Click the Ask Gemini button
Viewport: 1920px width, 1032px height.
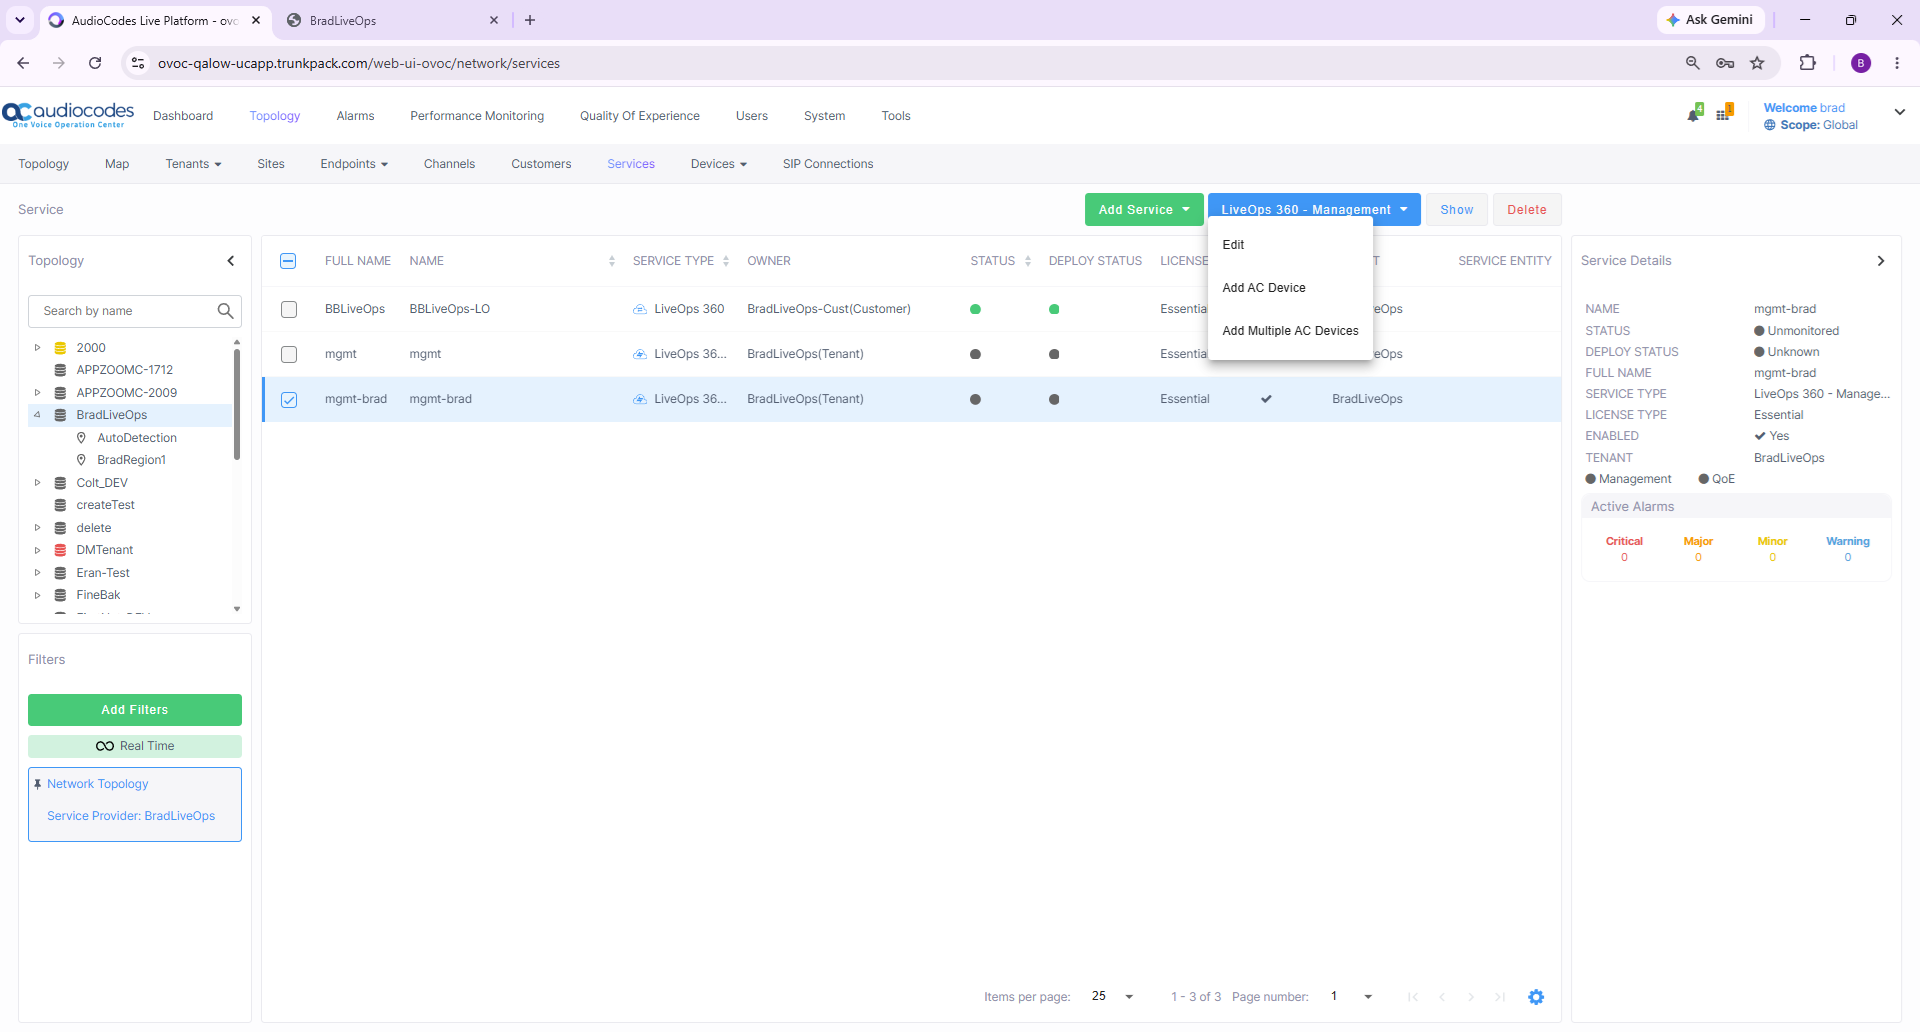click(x=1710, y=20)
